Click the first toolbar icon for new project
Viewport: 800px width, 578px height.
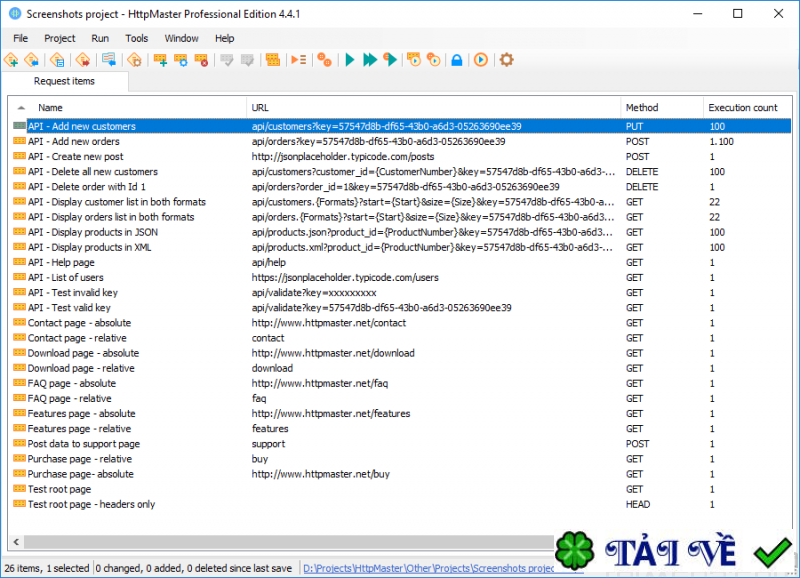[x=12, y=60]
